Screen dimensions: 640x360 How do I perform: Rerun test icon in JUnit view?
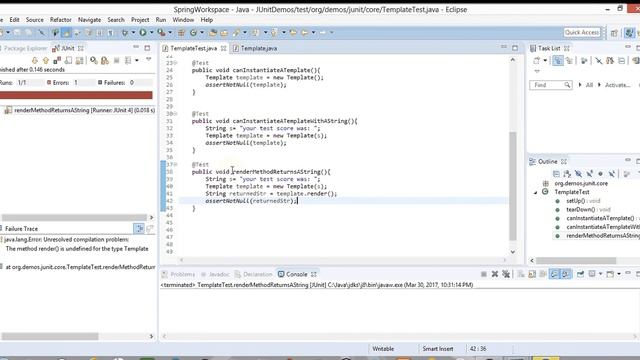(x=94, y=60)
